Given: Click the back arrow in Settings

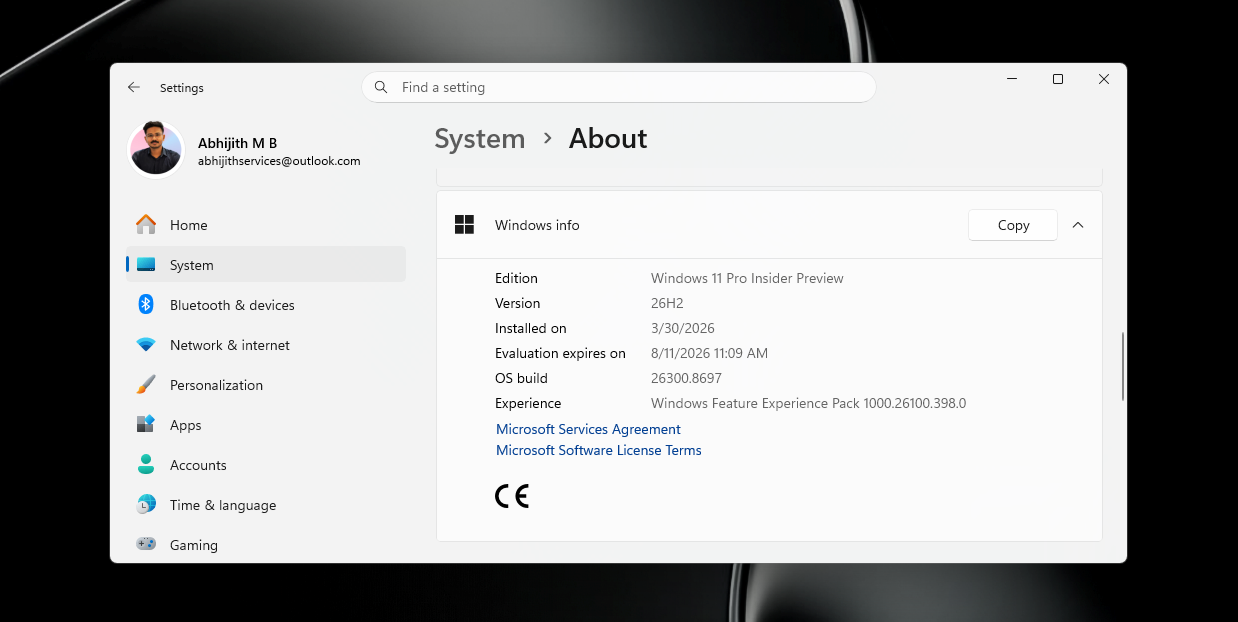Looking at the screenshot, I should point(134,88).
